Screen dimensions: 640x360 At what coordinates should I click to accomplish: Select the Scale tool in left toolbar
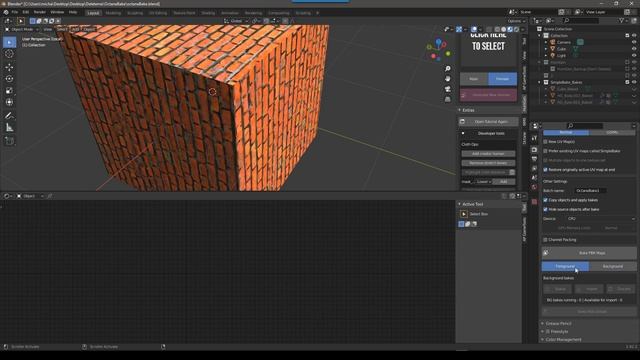pos(9,90)
